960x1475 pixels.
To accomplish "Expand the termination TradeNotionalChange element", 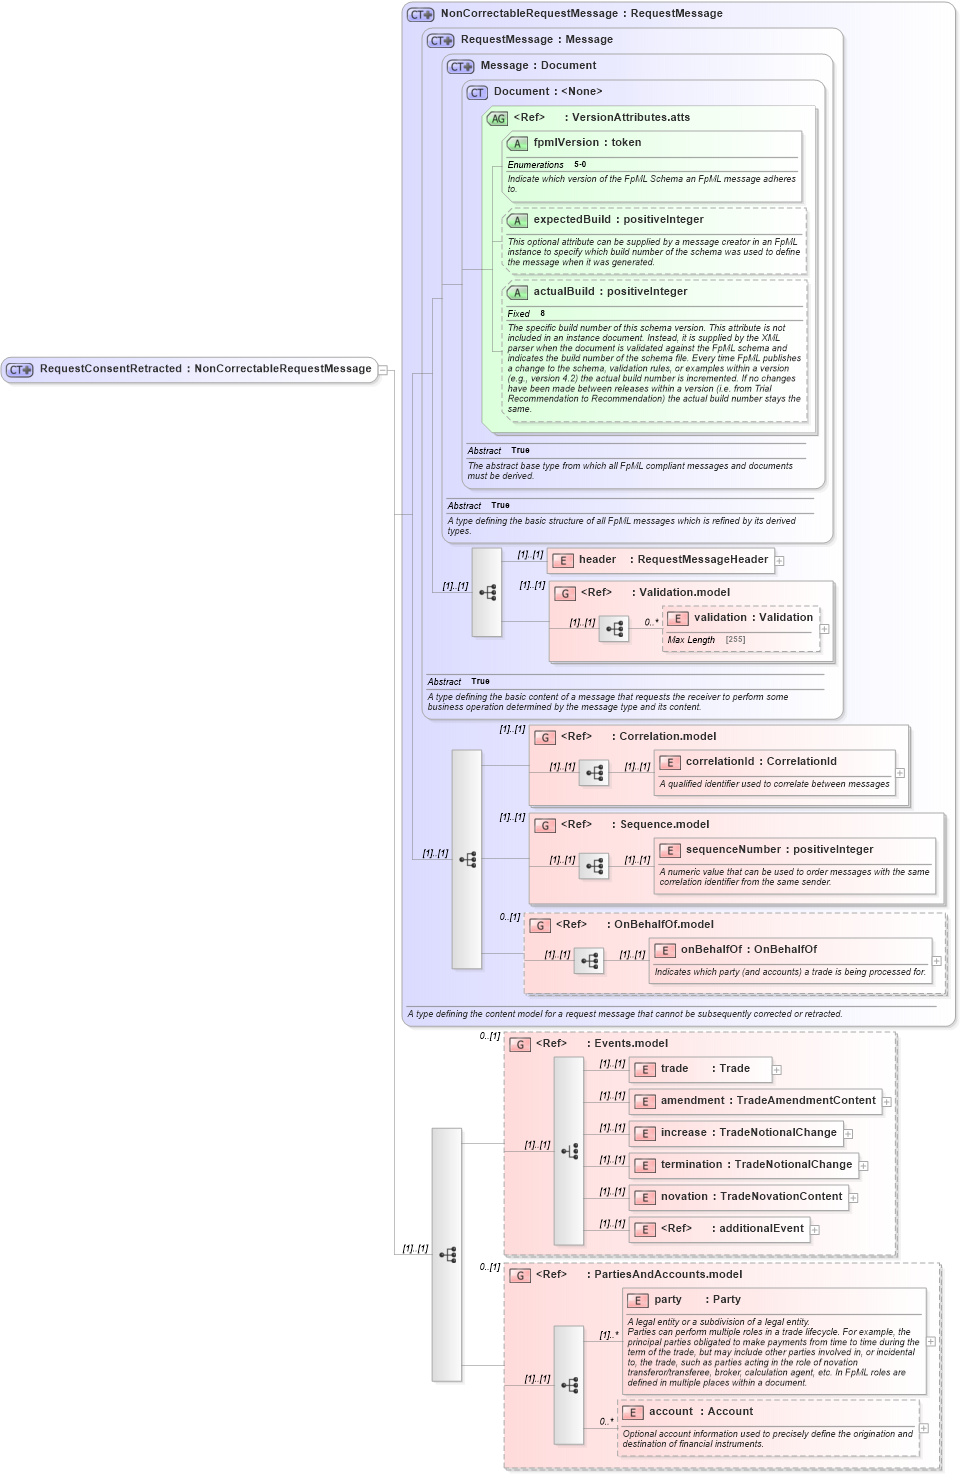I will (x=864, y=1166).
